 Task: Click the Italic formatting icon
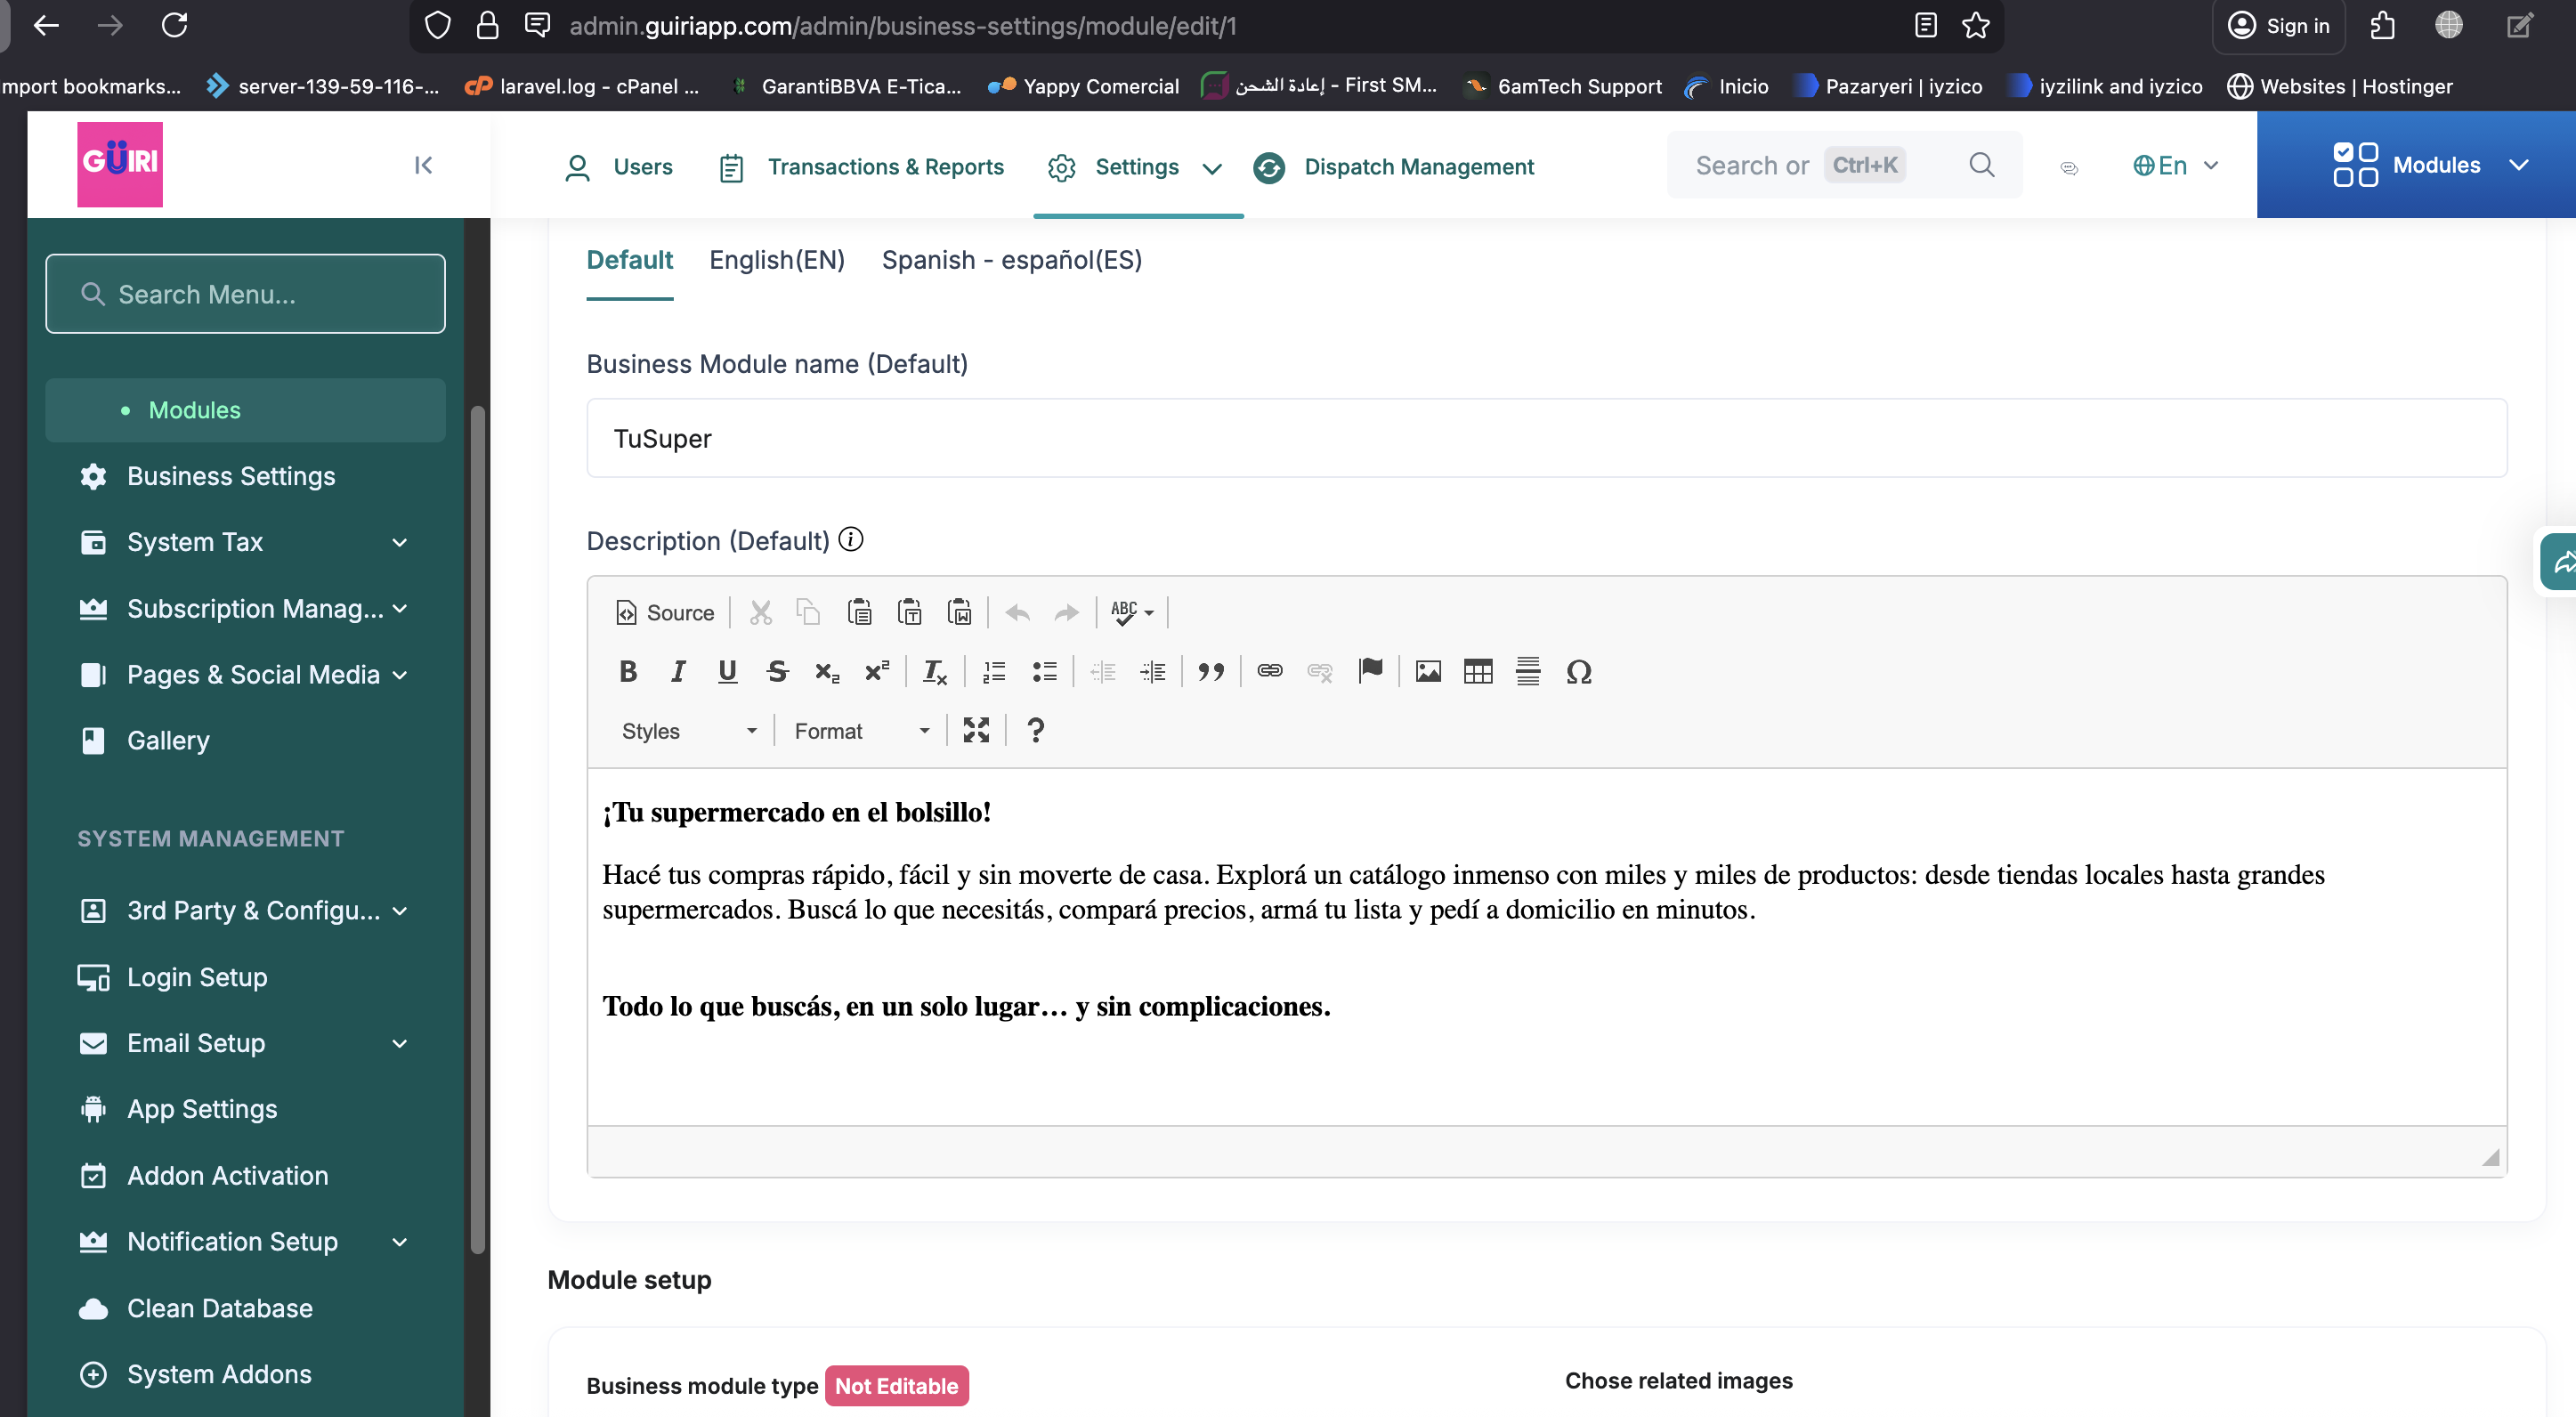coord(678,671)
